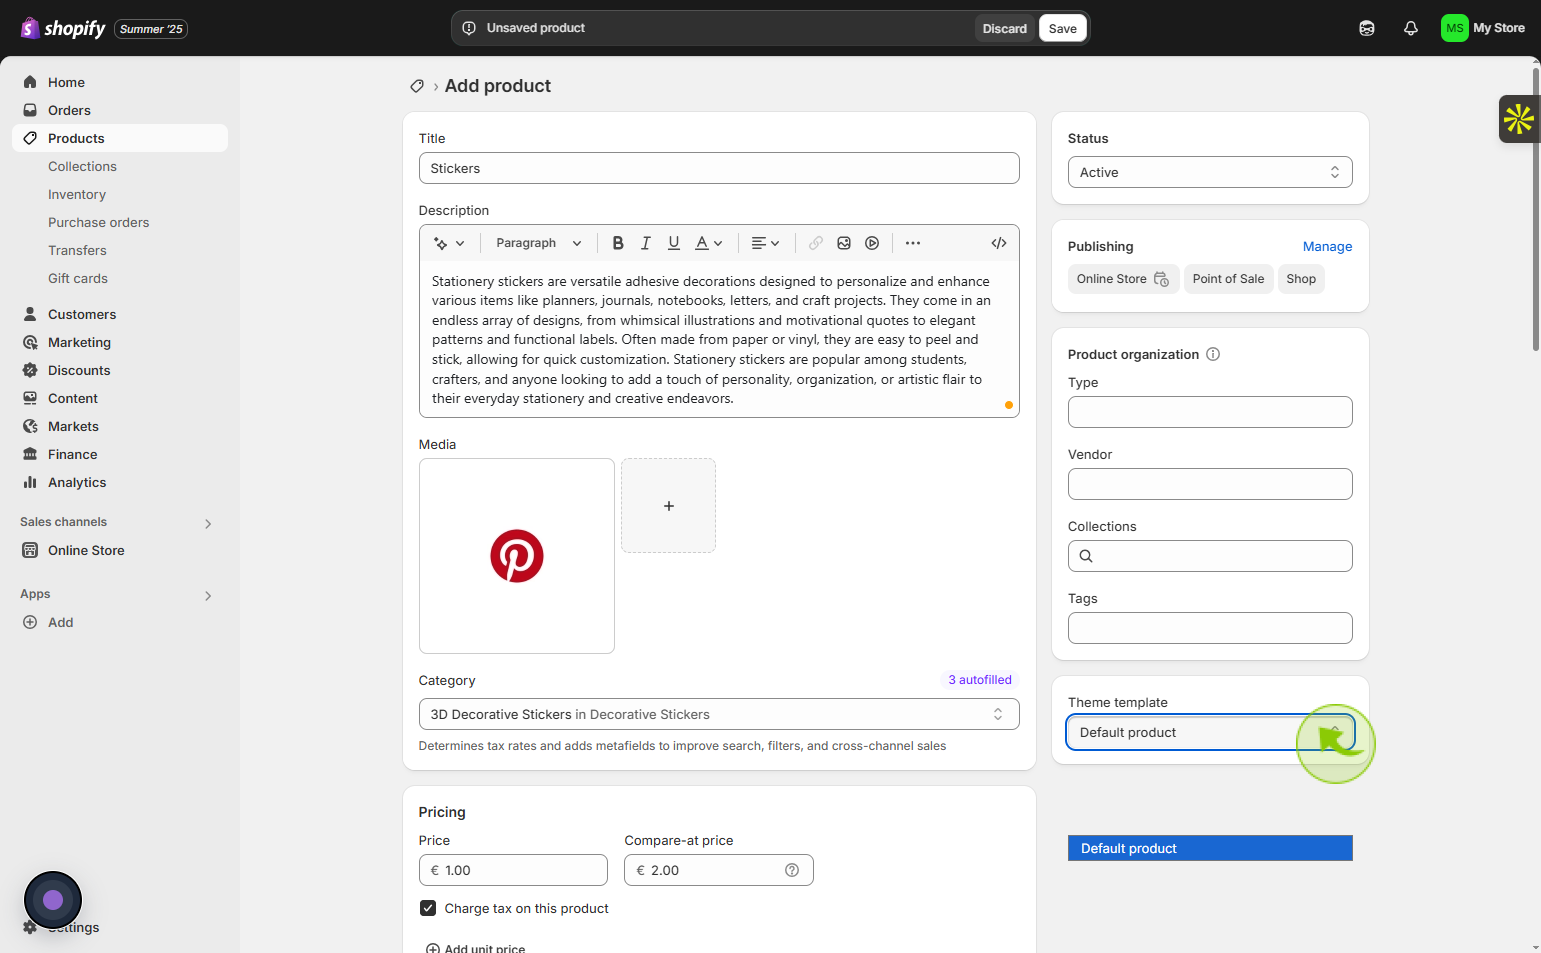Click the Vendor input field
Screen dimensions: 1541x953
(1210, 484)
